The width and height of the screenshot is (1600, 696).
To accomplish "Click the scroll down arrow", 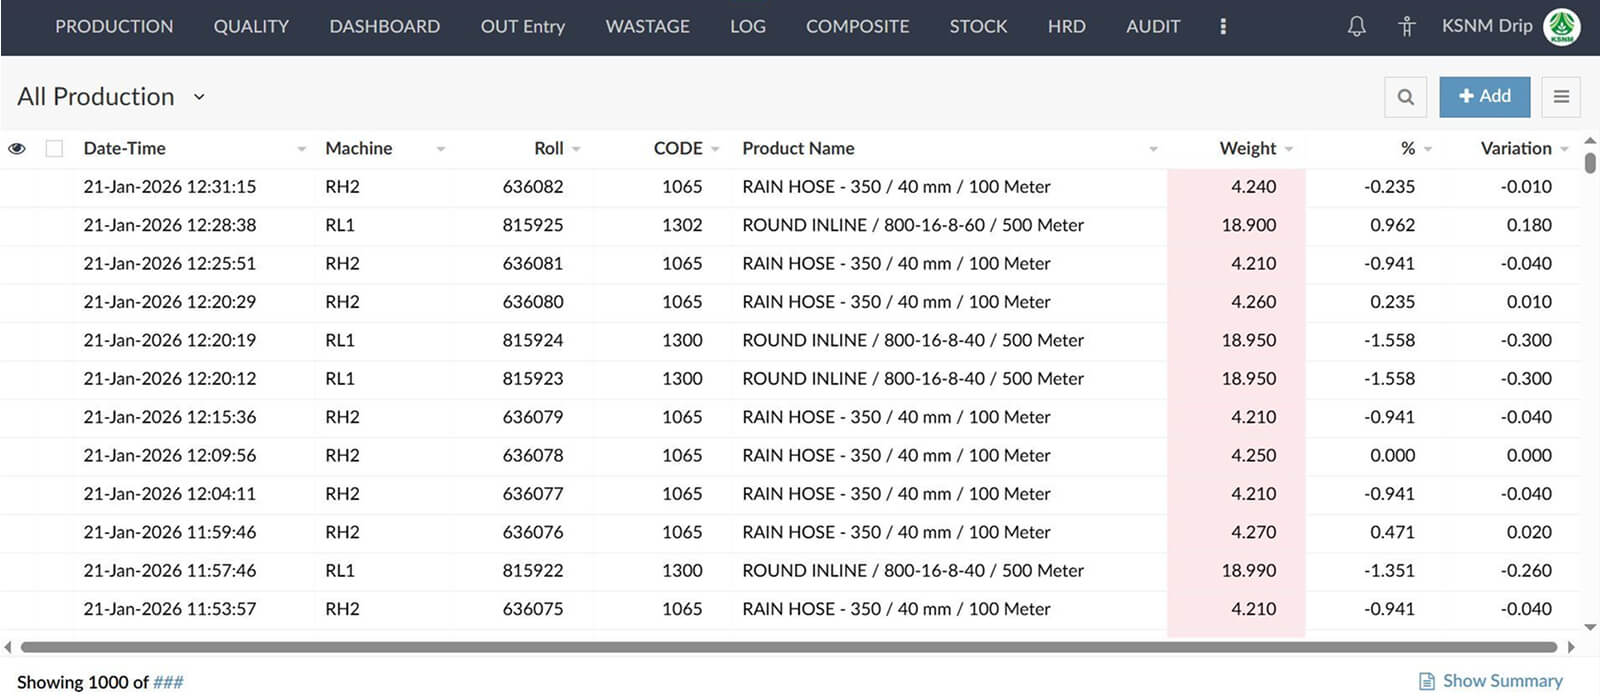I will pos(1590,628).
